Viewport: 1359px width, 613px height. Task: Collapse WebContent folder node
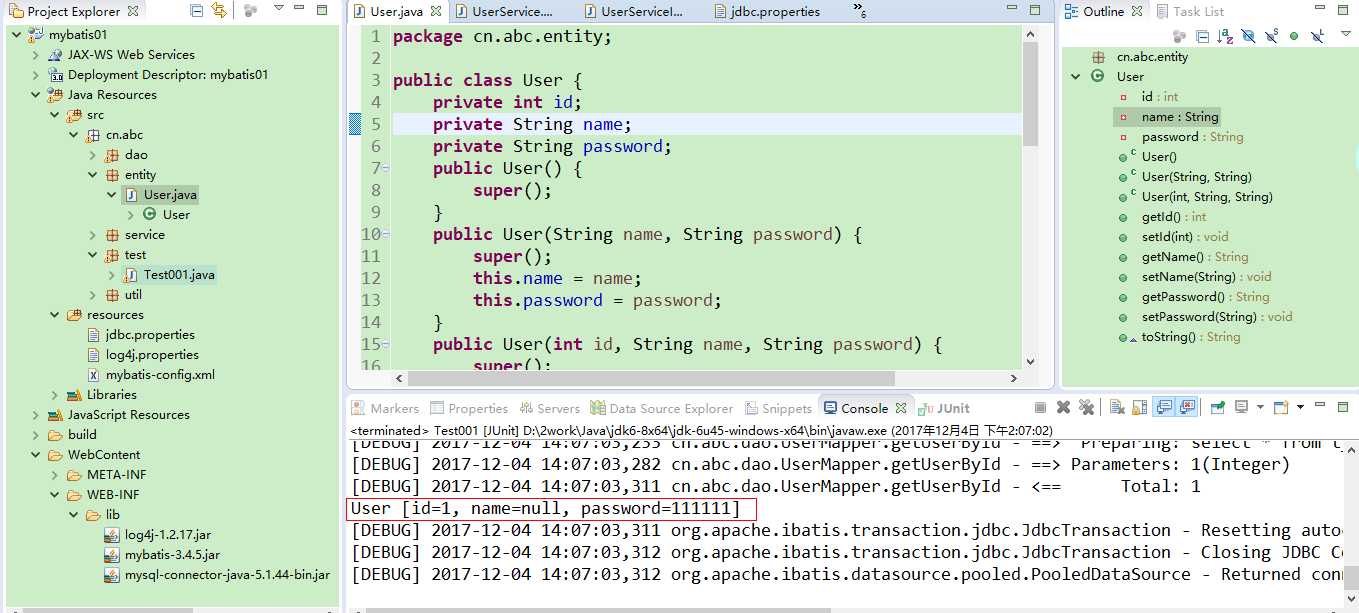coord(36,455)
